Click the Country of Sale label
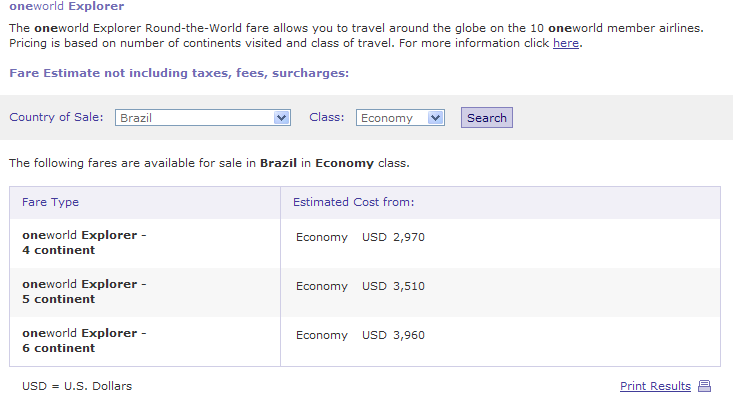The width and height of the screenshot is (733, 403). point(56,117)
